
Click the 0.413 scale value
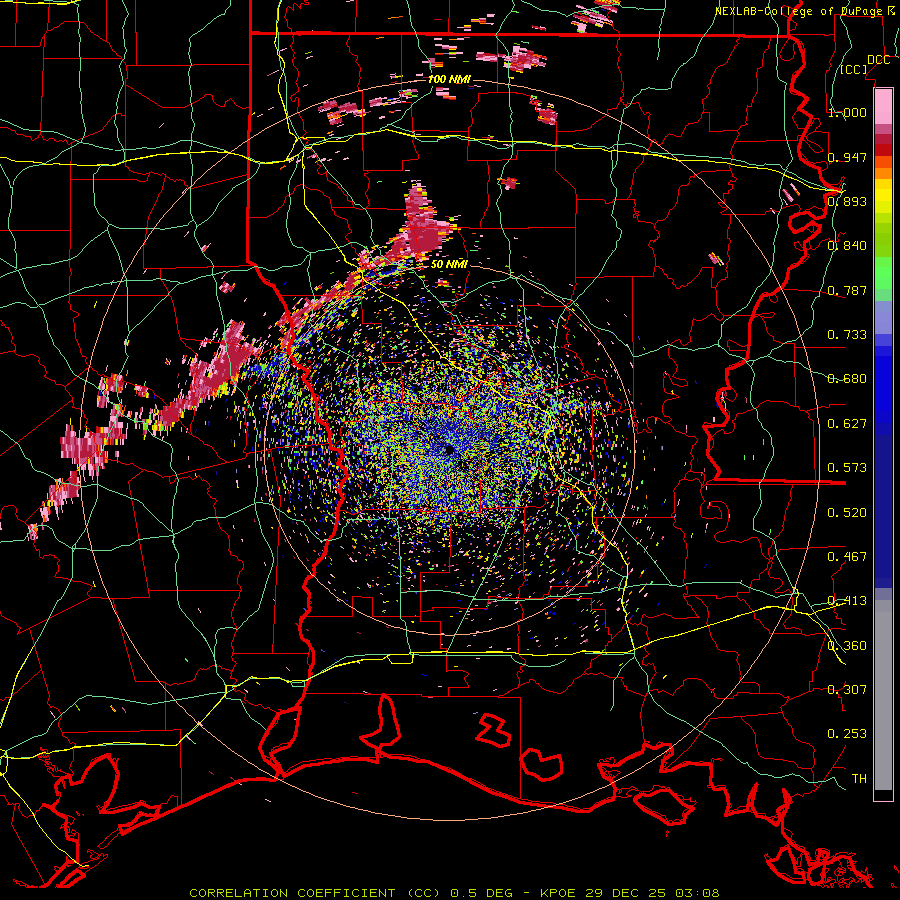coord(847,601)
